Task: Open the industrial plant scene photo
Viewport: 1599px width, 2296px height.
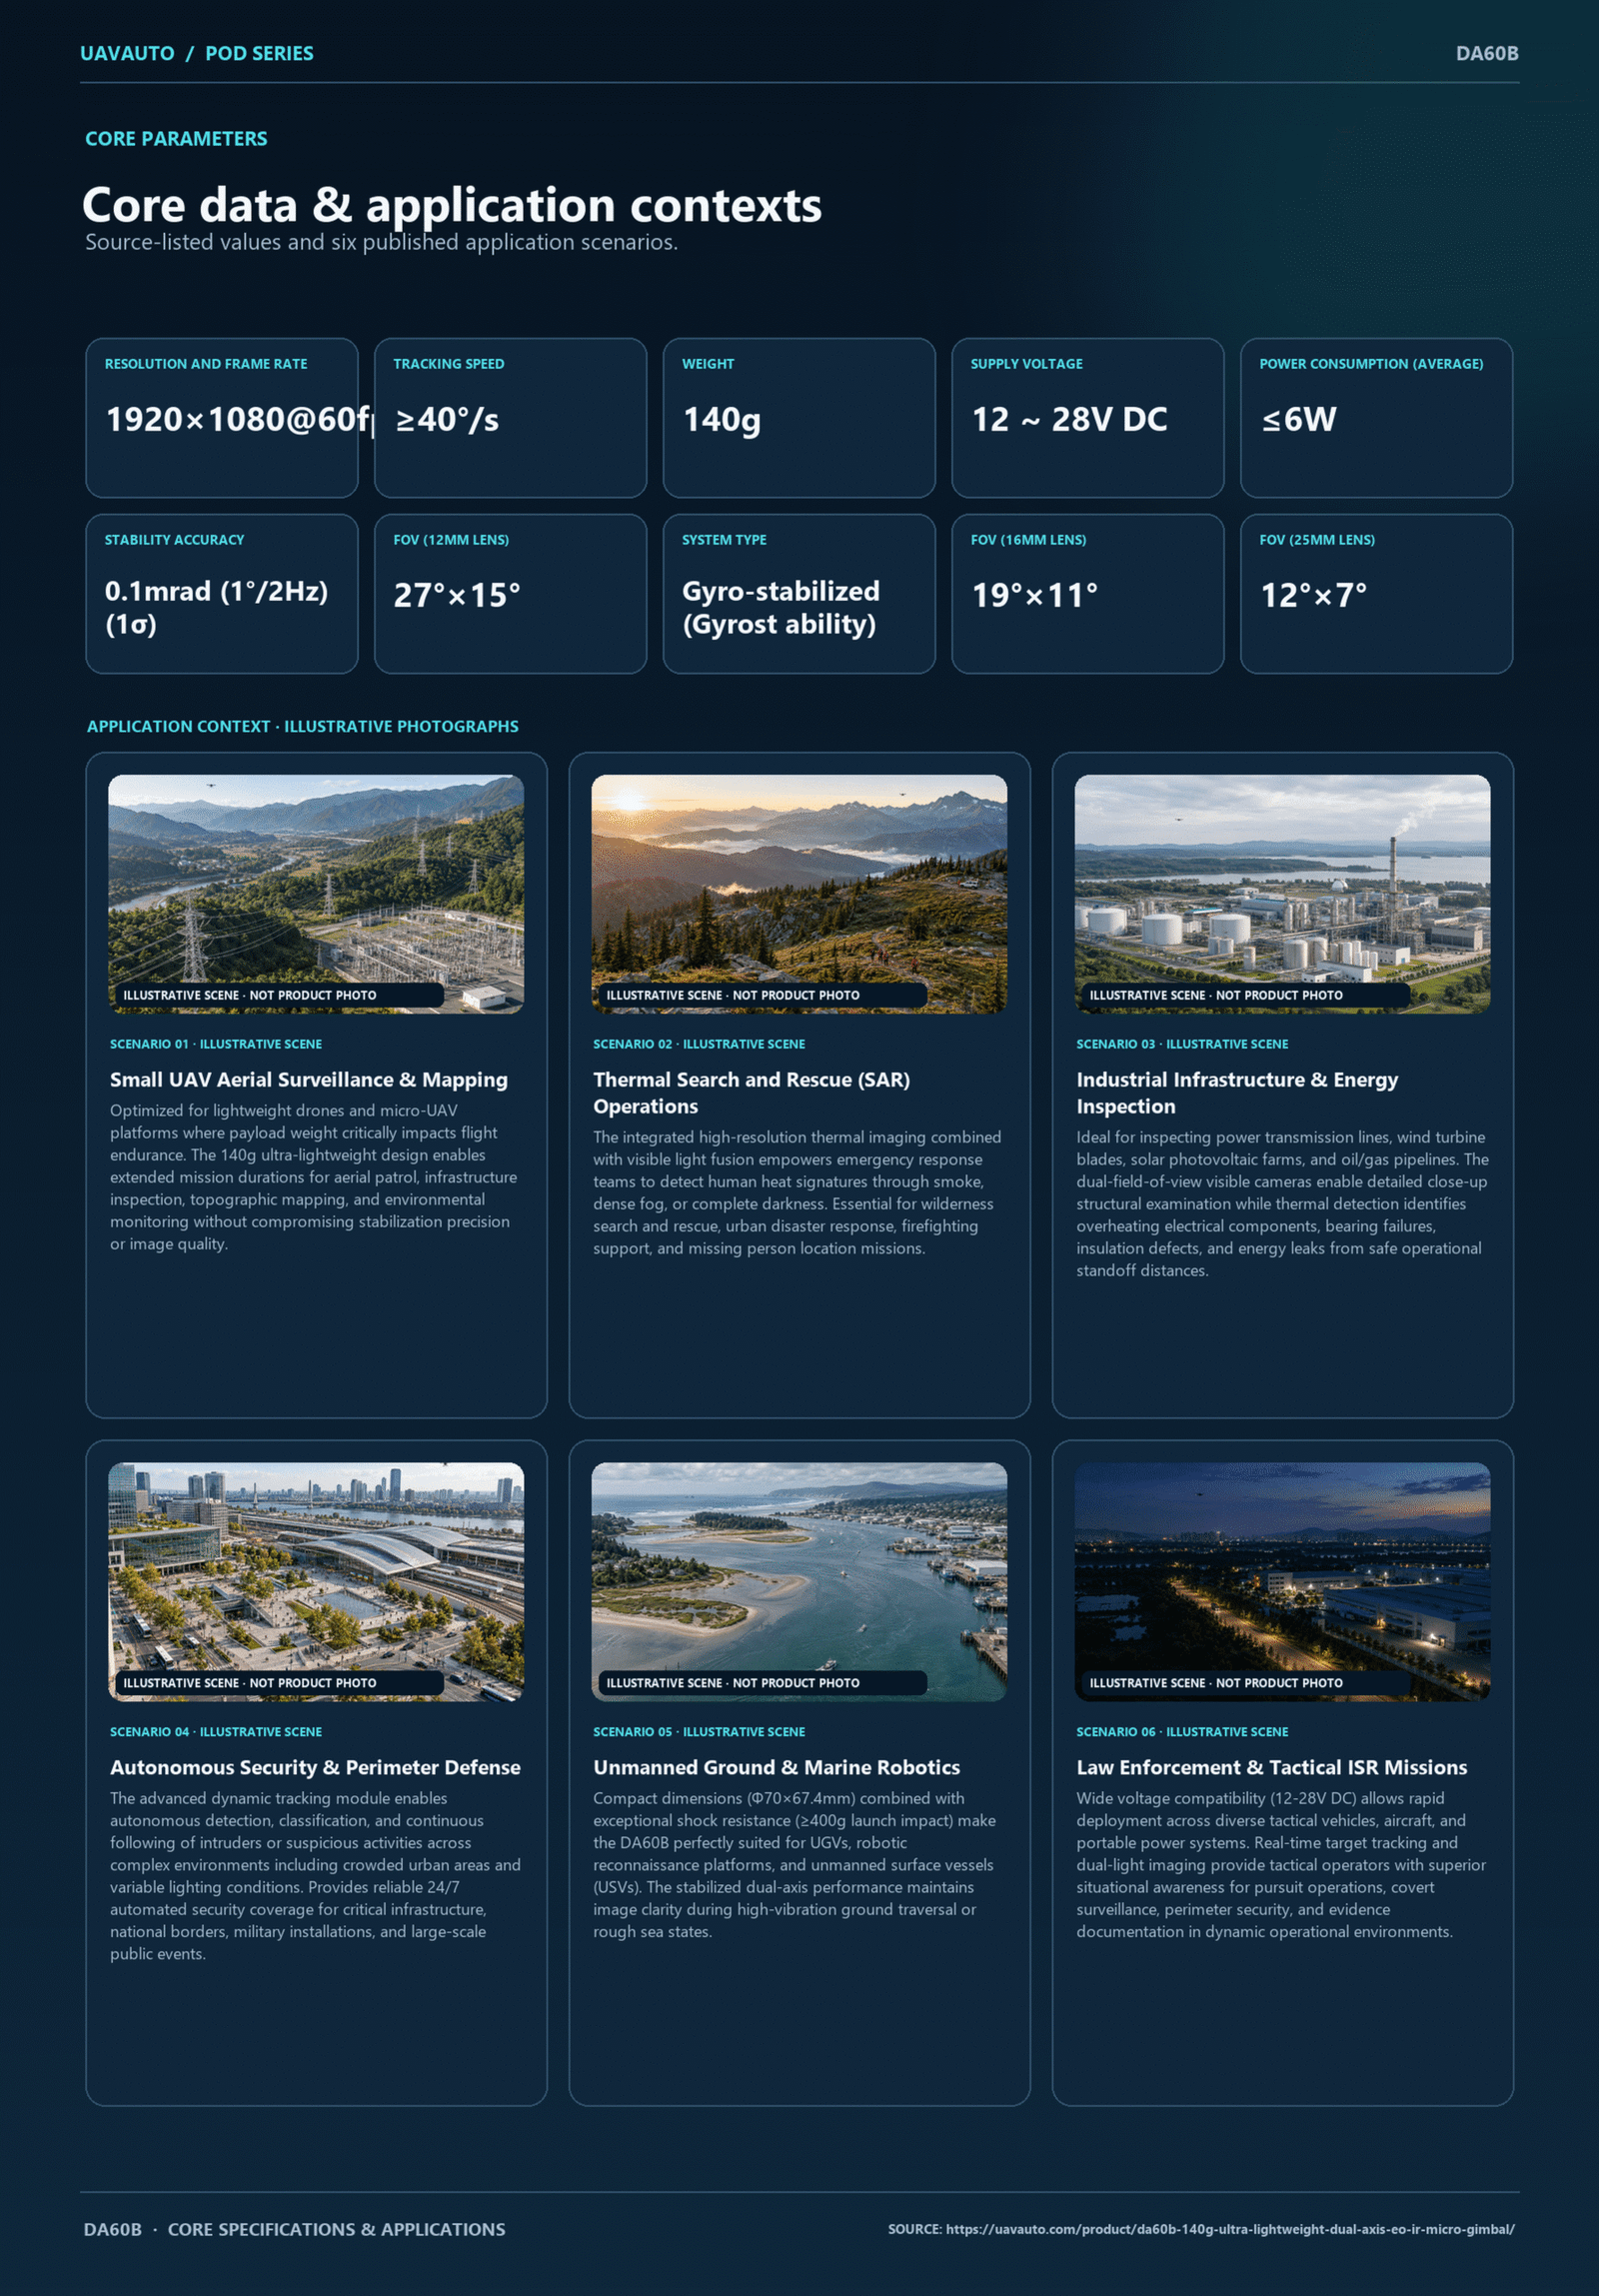Action: pyautogui.click(x=1282, y=894)
